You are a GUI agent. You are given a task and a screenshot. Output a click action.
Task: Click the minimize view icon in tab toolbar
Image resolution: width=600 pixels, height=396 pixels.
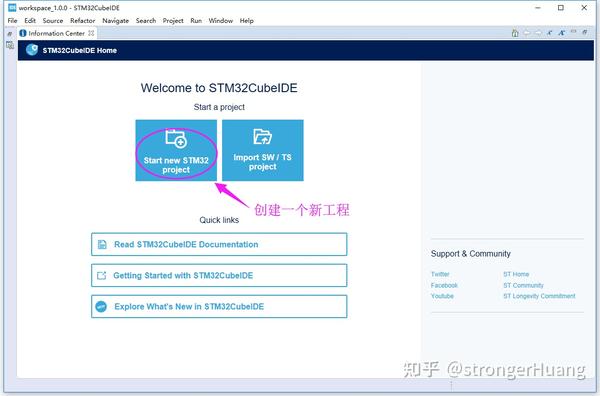[573, 32]
